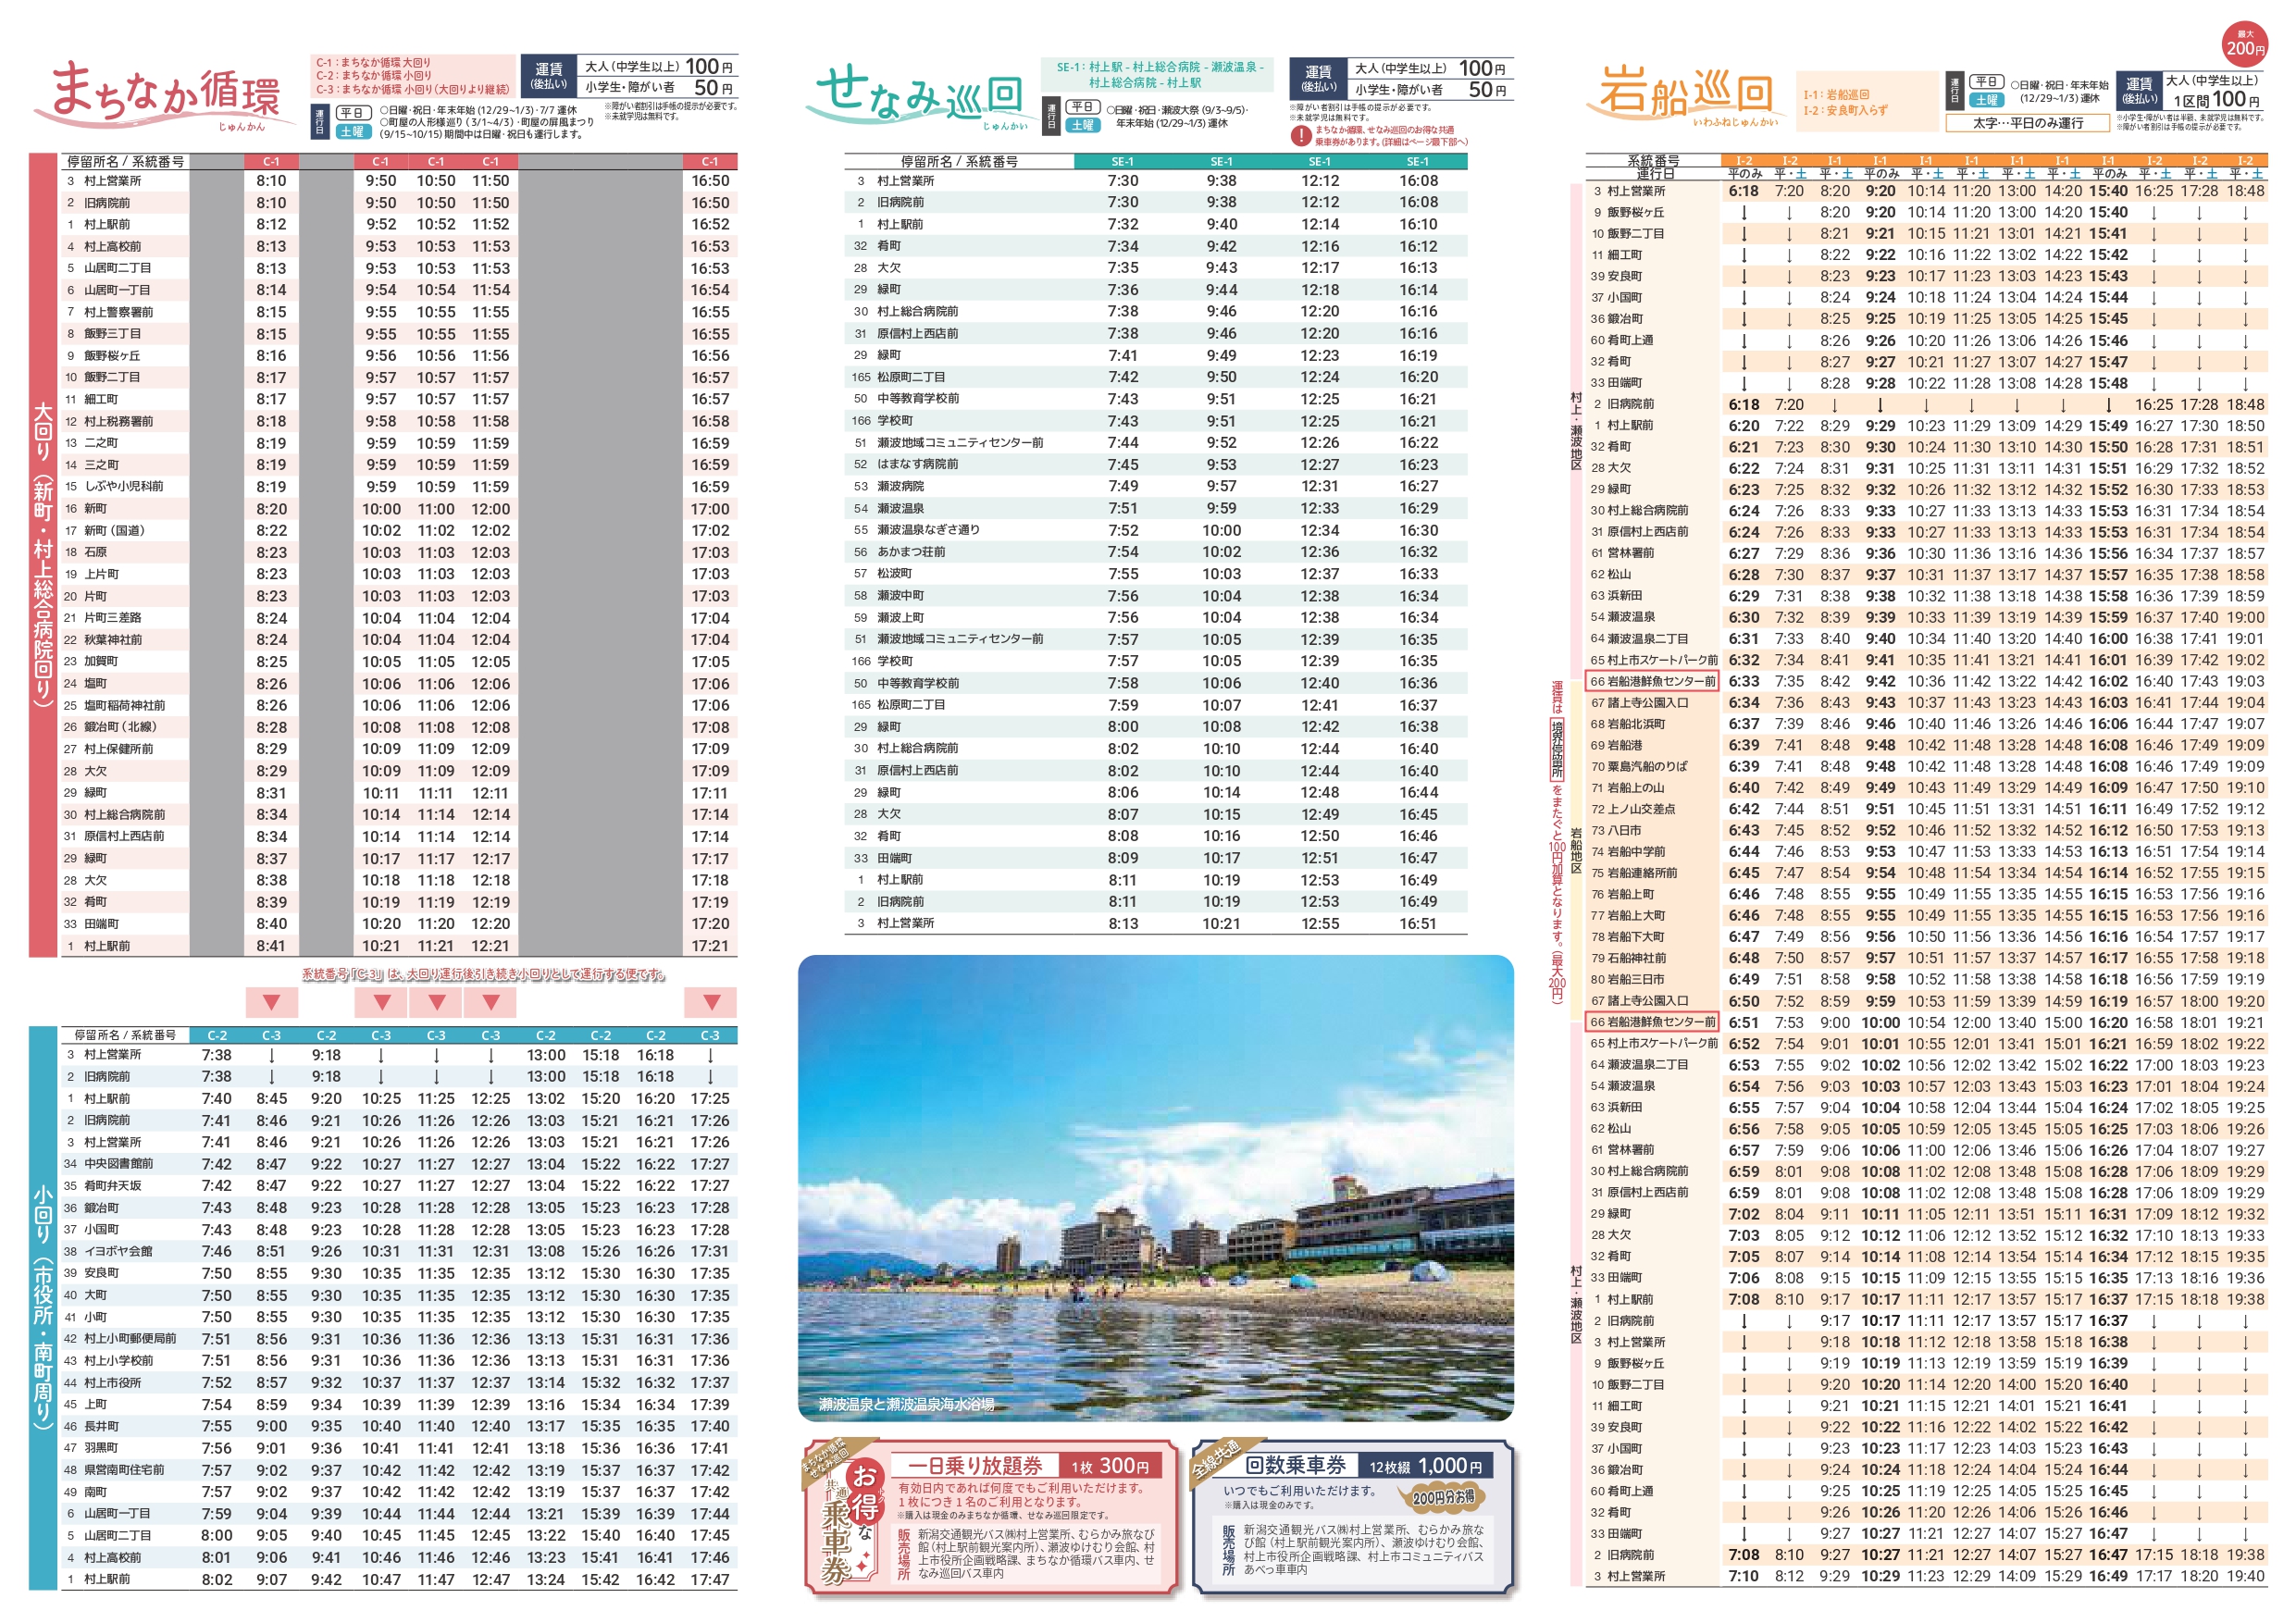Click stop row 38 イヨボヤ会館
The image size is (2296, 1623).
click(x=400, y=1251)
